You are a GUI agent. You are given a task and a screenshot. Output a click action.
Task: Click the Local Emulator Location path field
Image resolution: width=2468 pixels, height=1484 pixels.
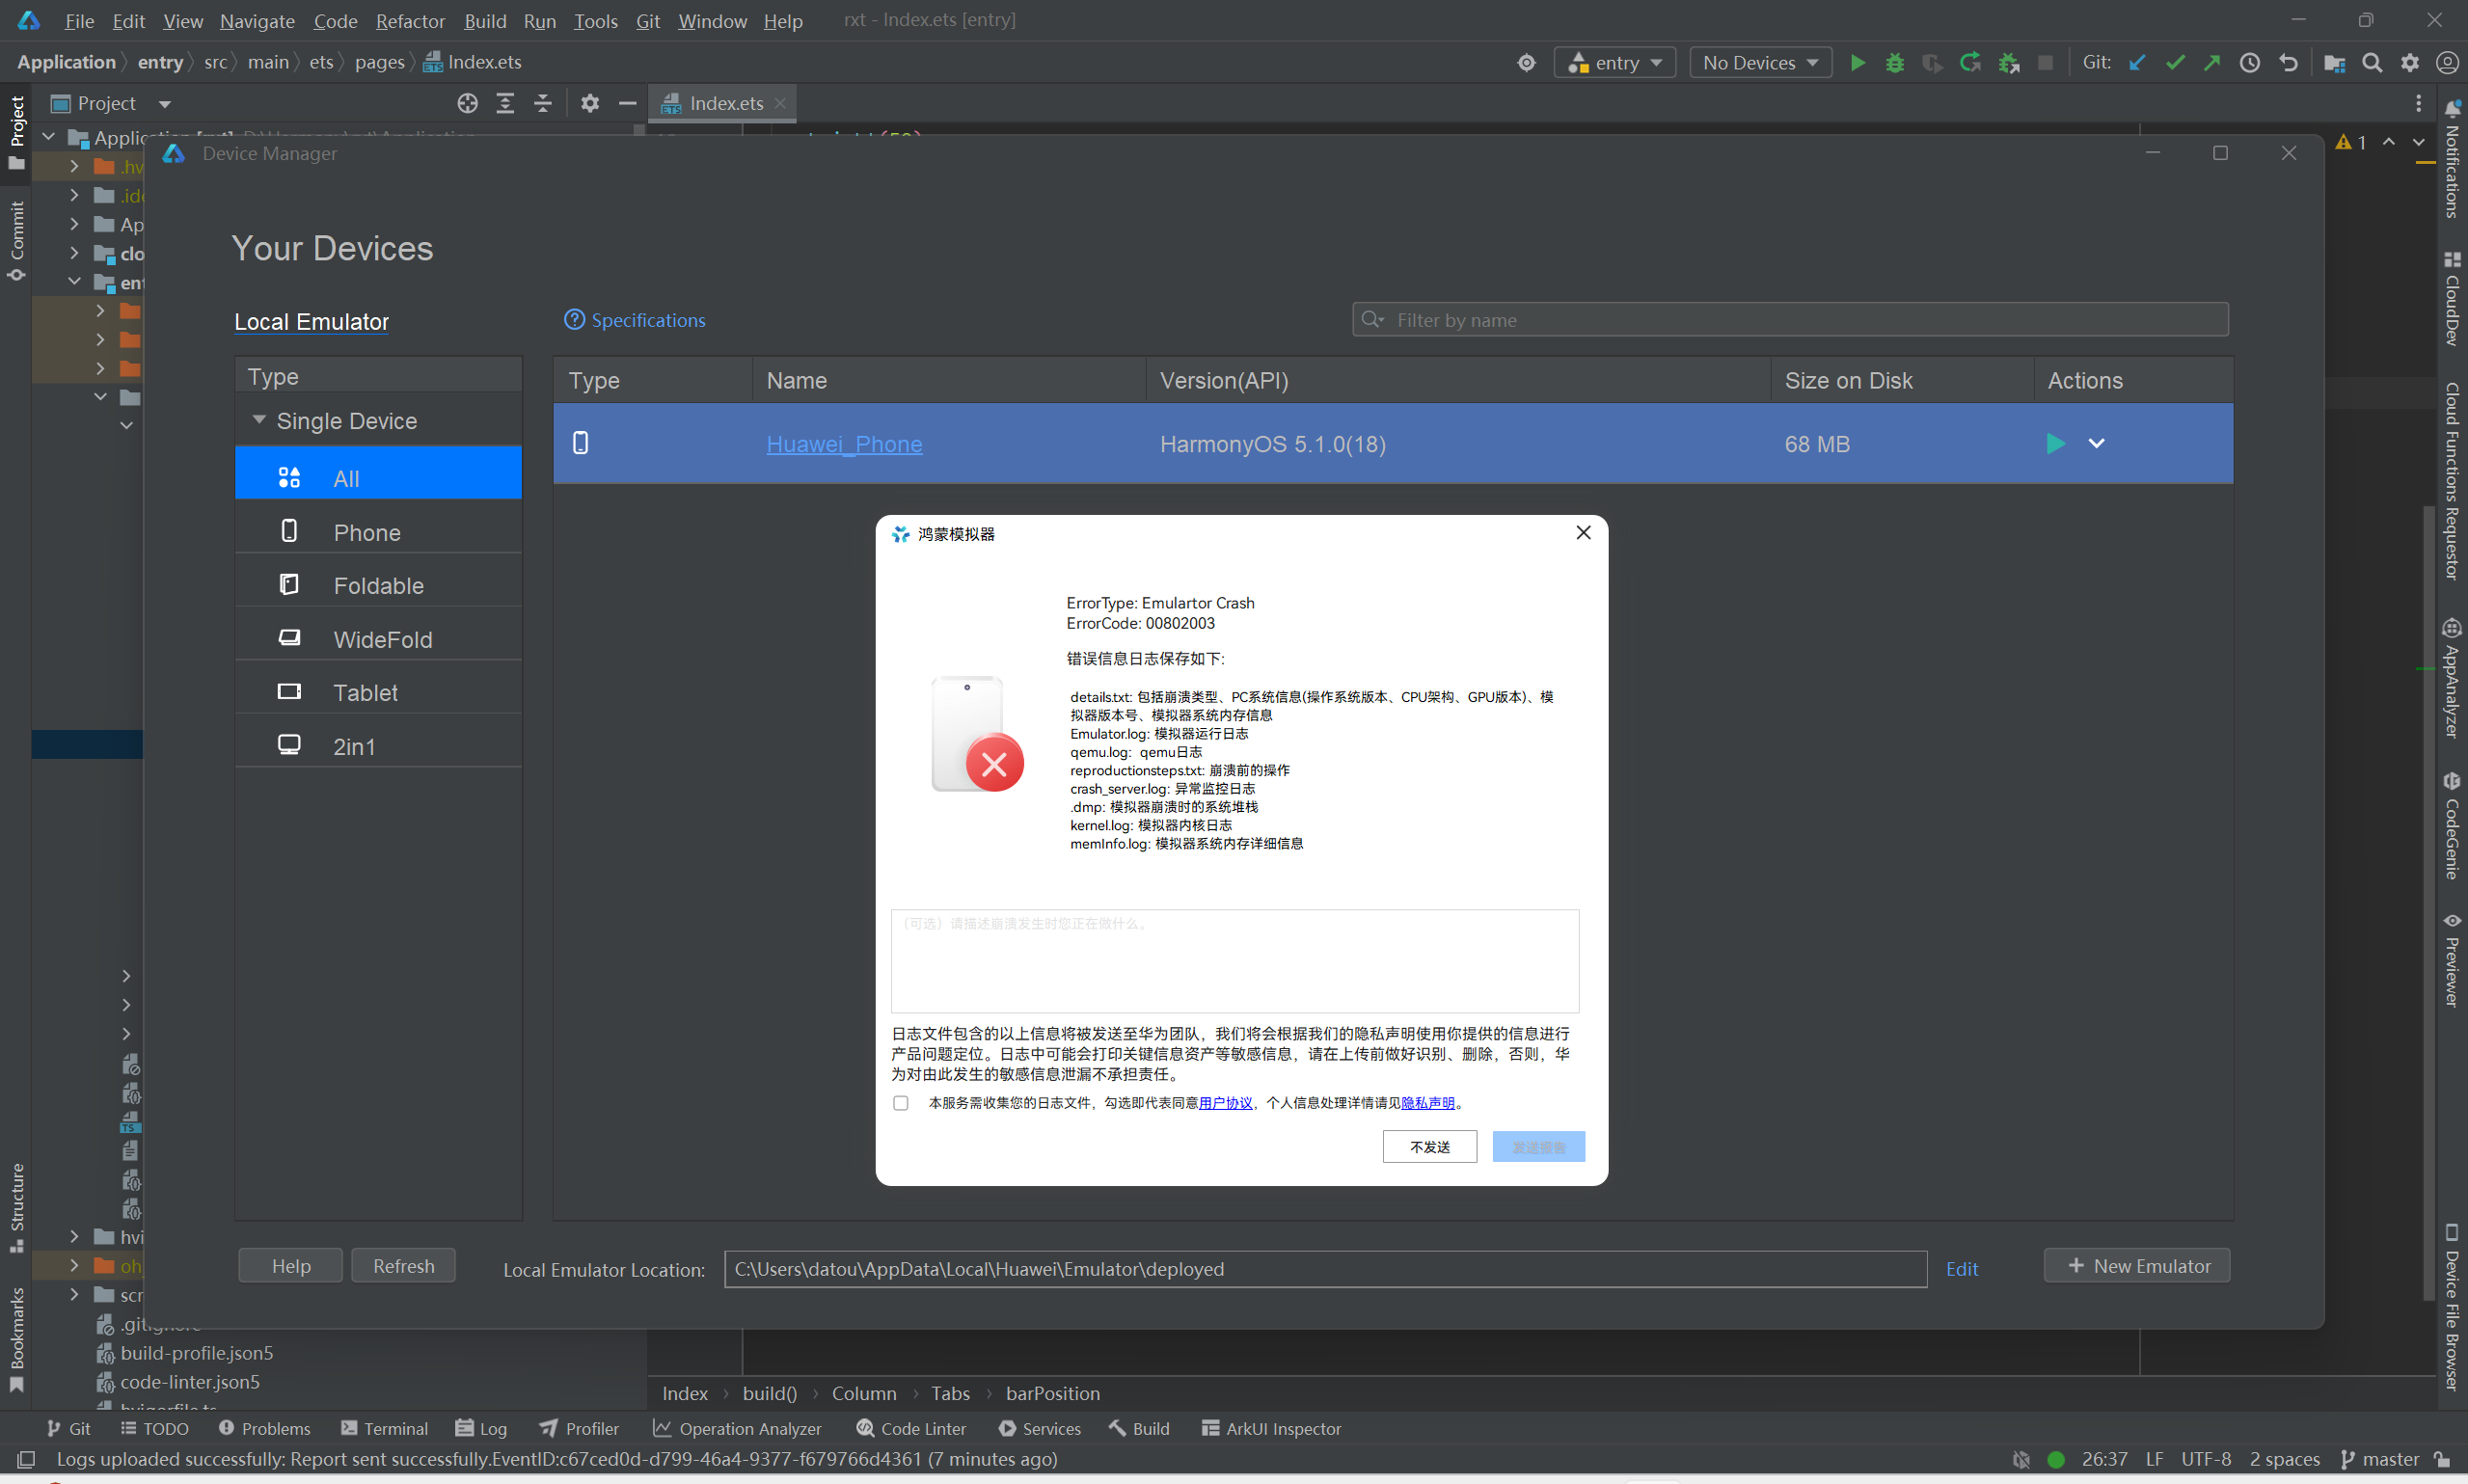1325,1269
